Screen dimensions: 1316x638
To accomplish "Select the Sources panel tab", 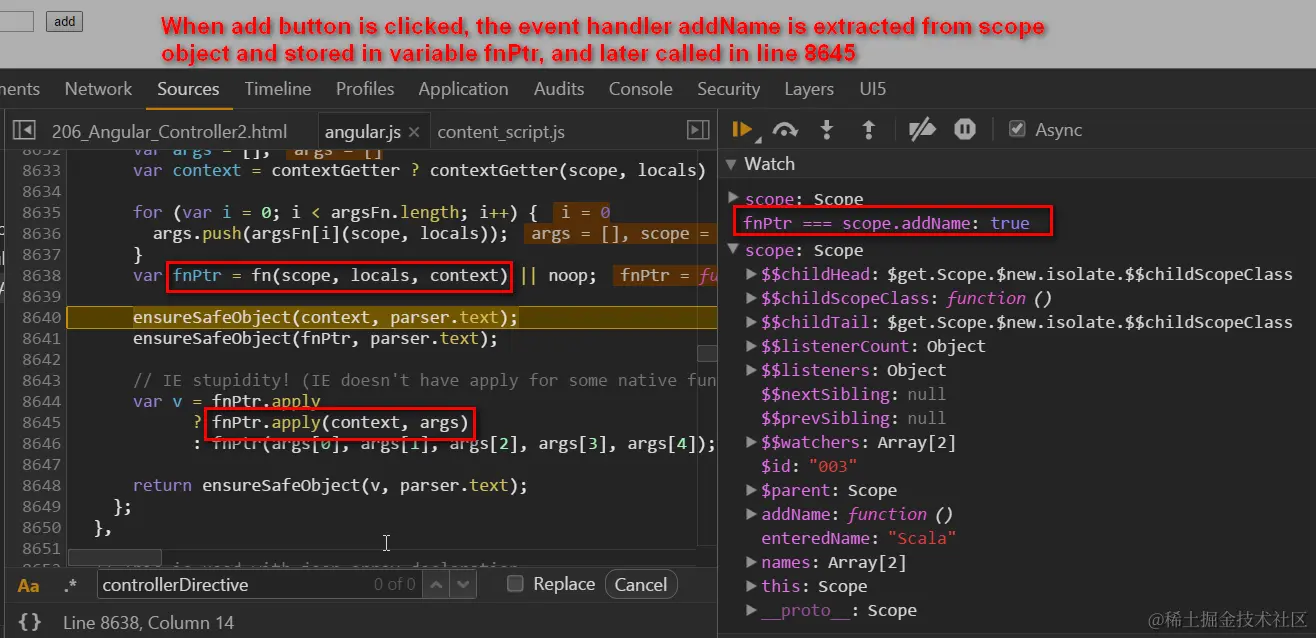I will [x=188, y=89].
